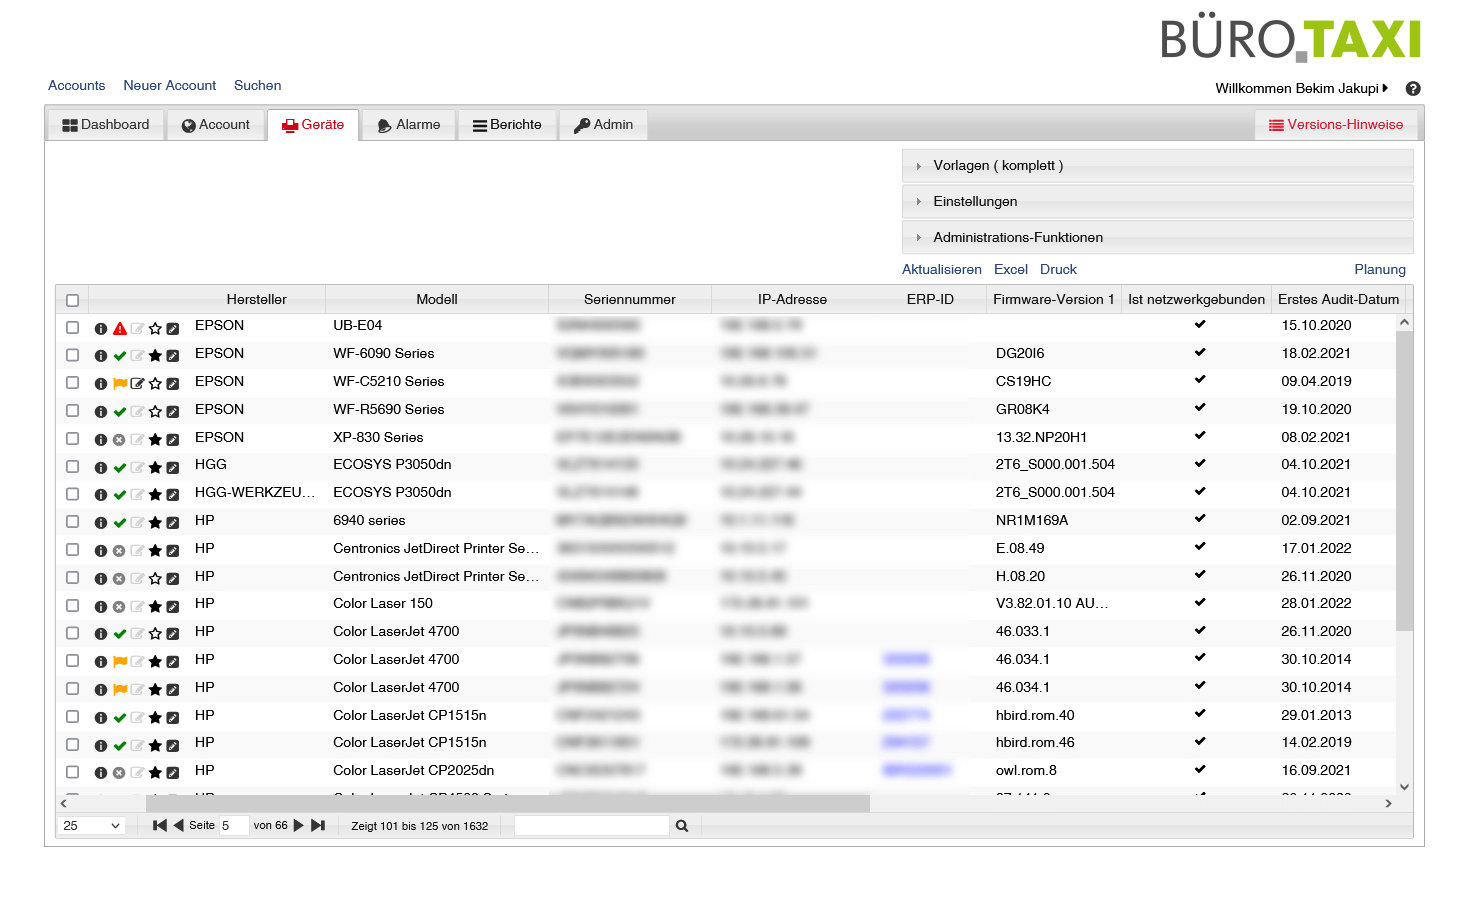Click the red warning icon for EPSON UB-E04
Viewport: 1469px width, 918px height.
click(x=120, y=328)
